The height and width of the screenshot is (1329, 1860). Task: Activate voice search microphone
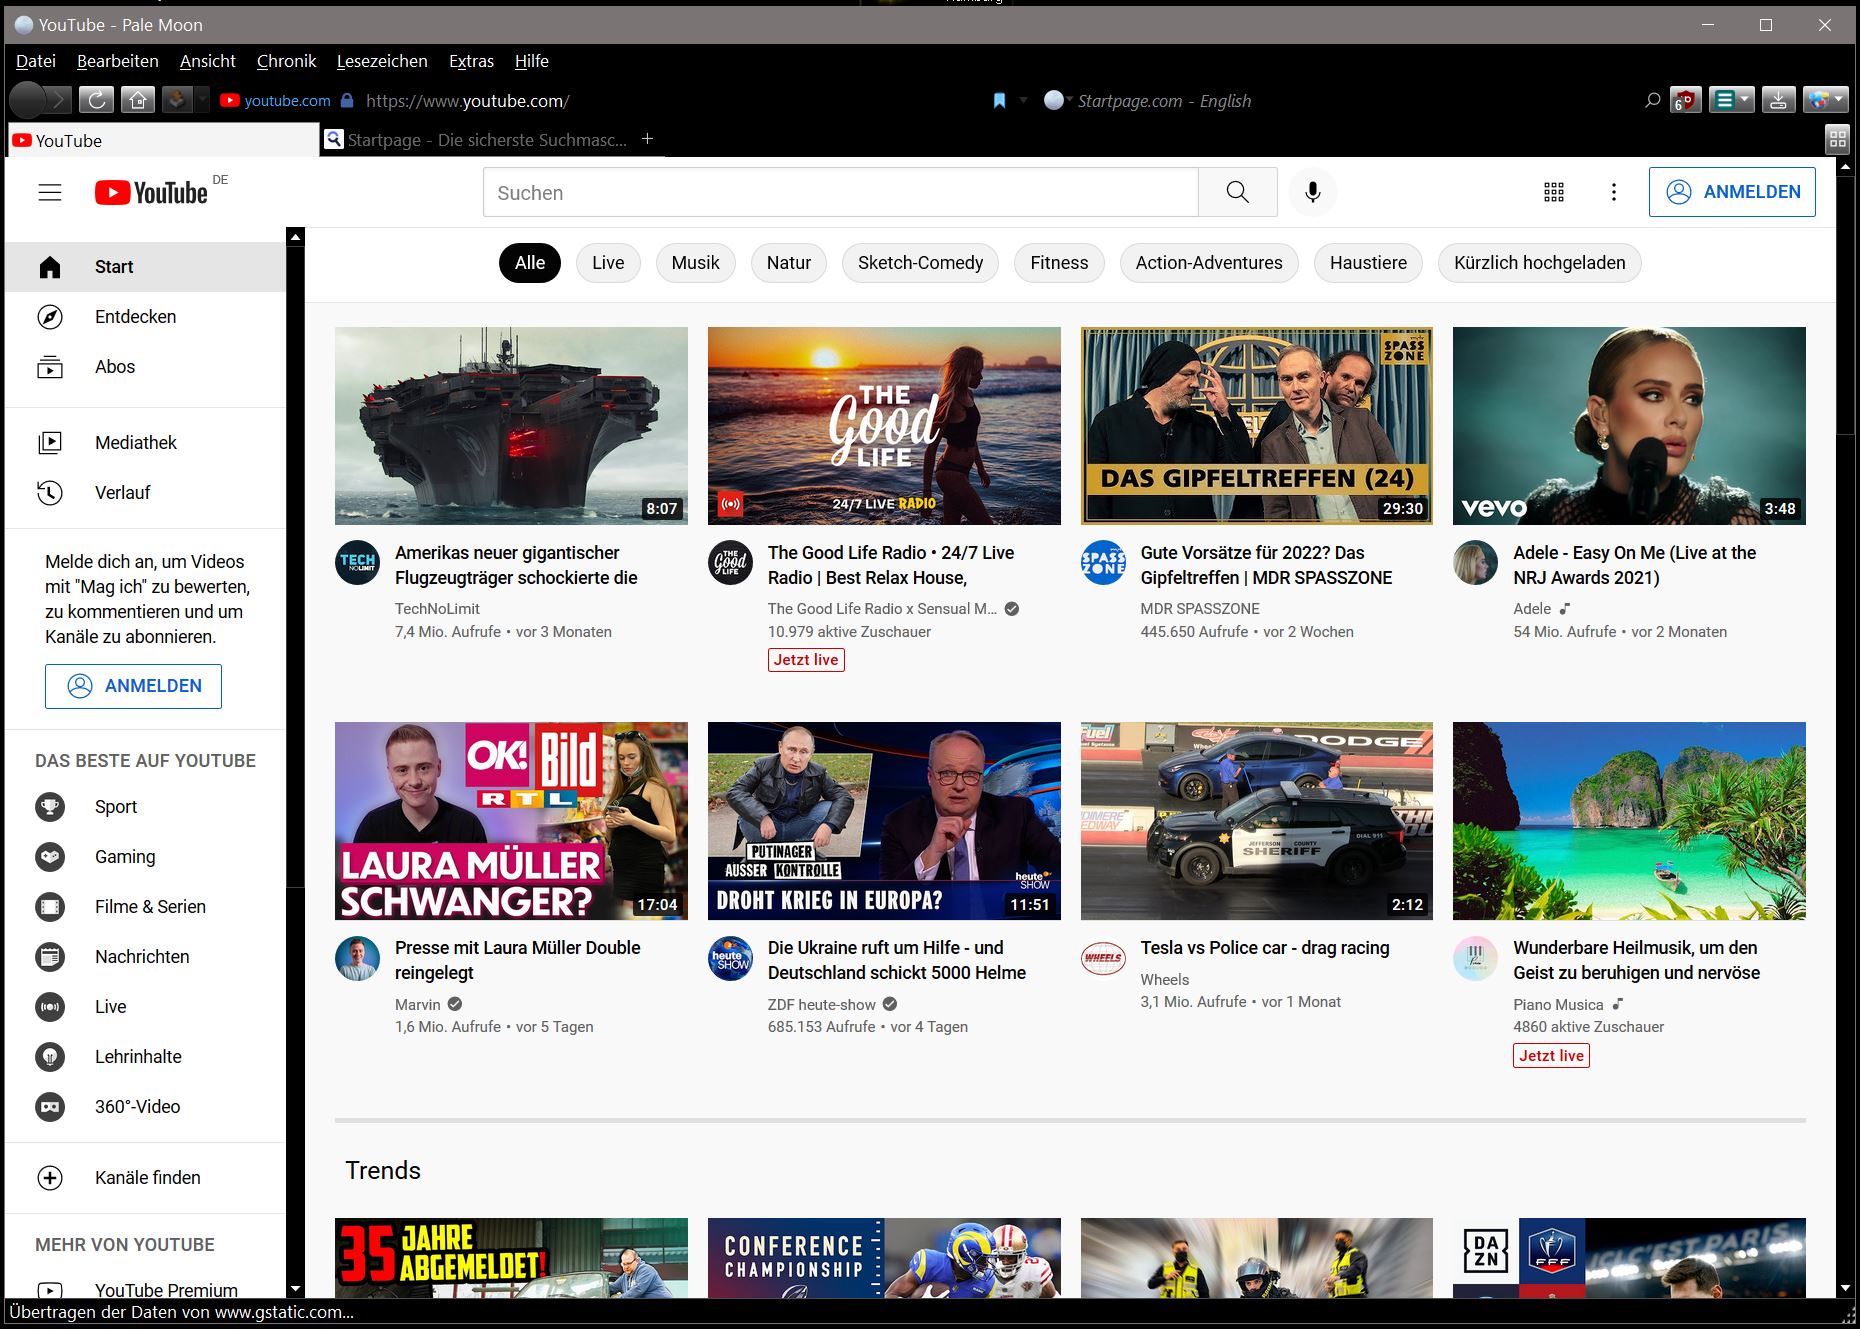pos(1313,192)
